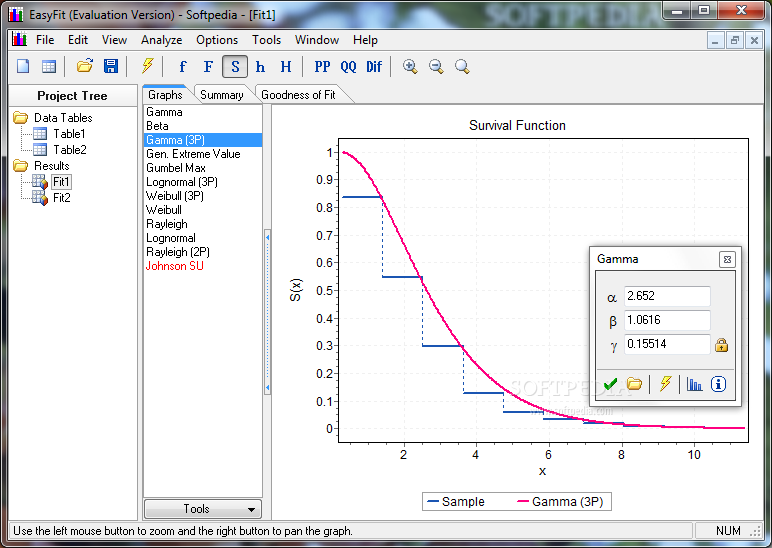The image size is (772, 548).
Task: Select Gen. Extreme Value distribution
Action: 202,154
